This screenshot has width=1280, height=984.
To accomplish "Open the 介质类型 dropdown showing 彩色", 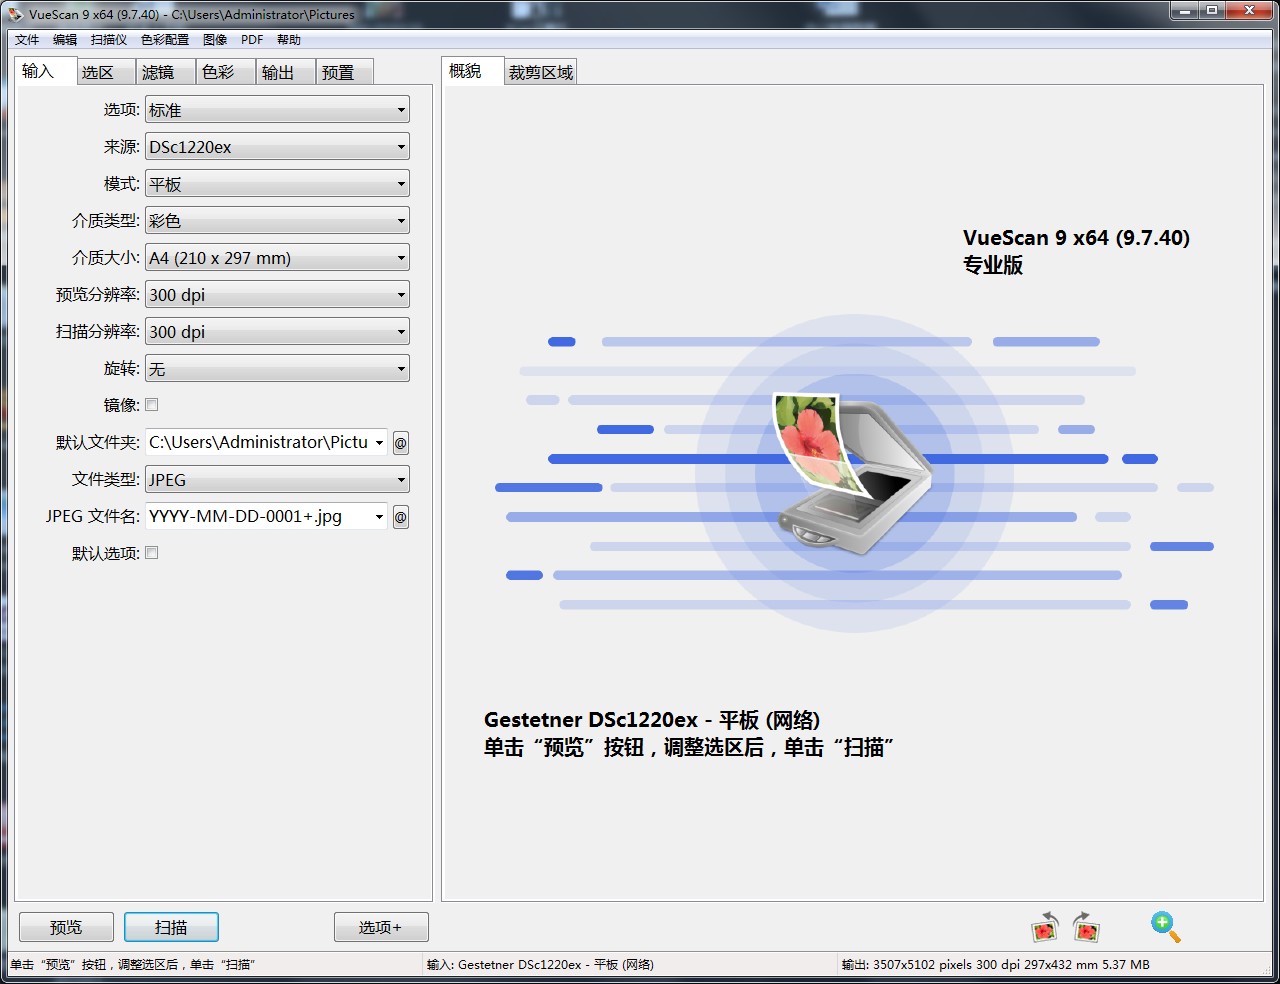I will [277, 221].
